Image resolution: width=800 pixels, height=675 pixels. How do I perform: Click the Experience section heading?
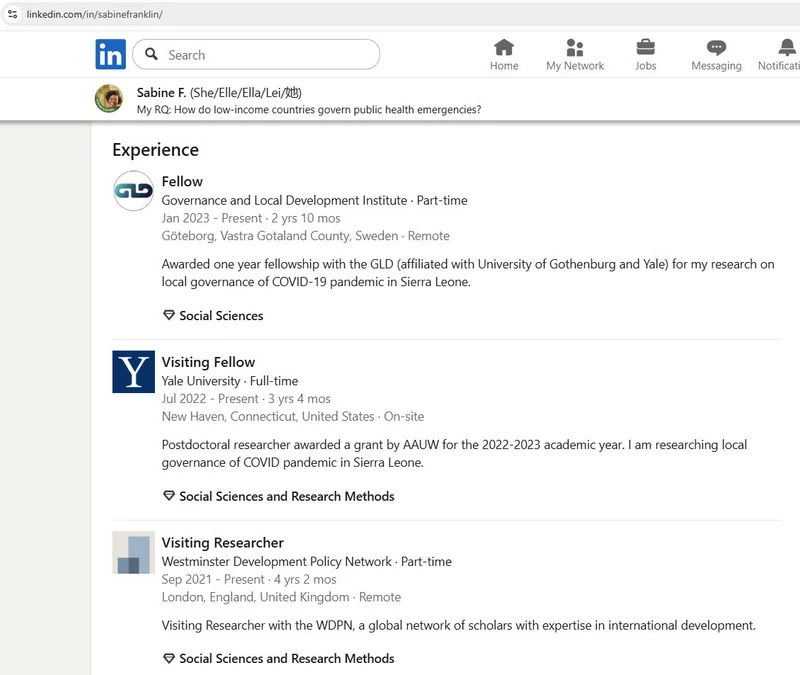(x=156, y=149)
